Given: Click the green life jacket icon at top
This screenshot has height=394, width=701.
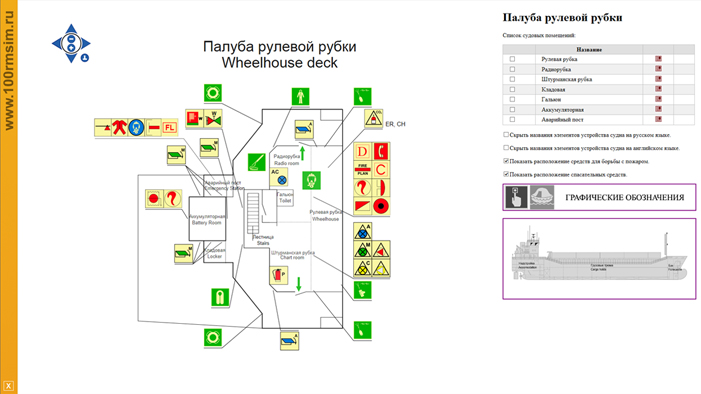Looking at the screenshot, I should (x=300, y=96).
